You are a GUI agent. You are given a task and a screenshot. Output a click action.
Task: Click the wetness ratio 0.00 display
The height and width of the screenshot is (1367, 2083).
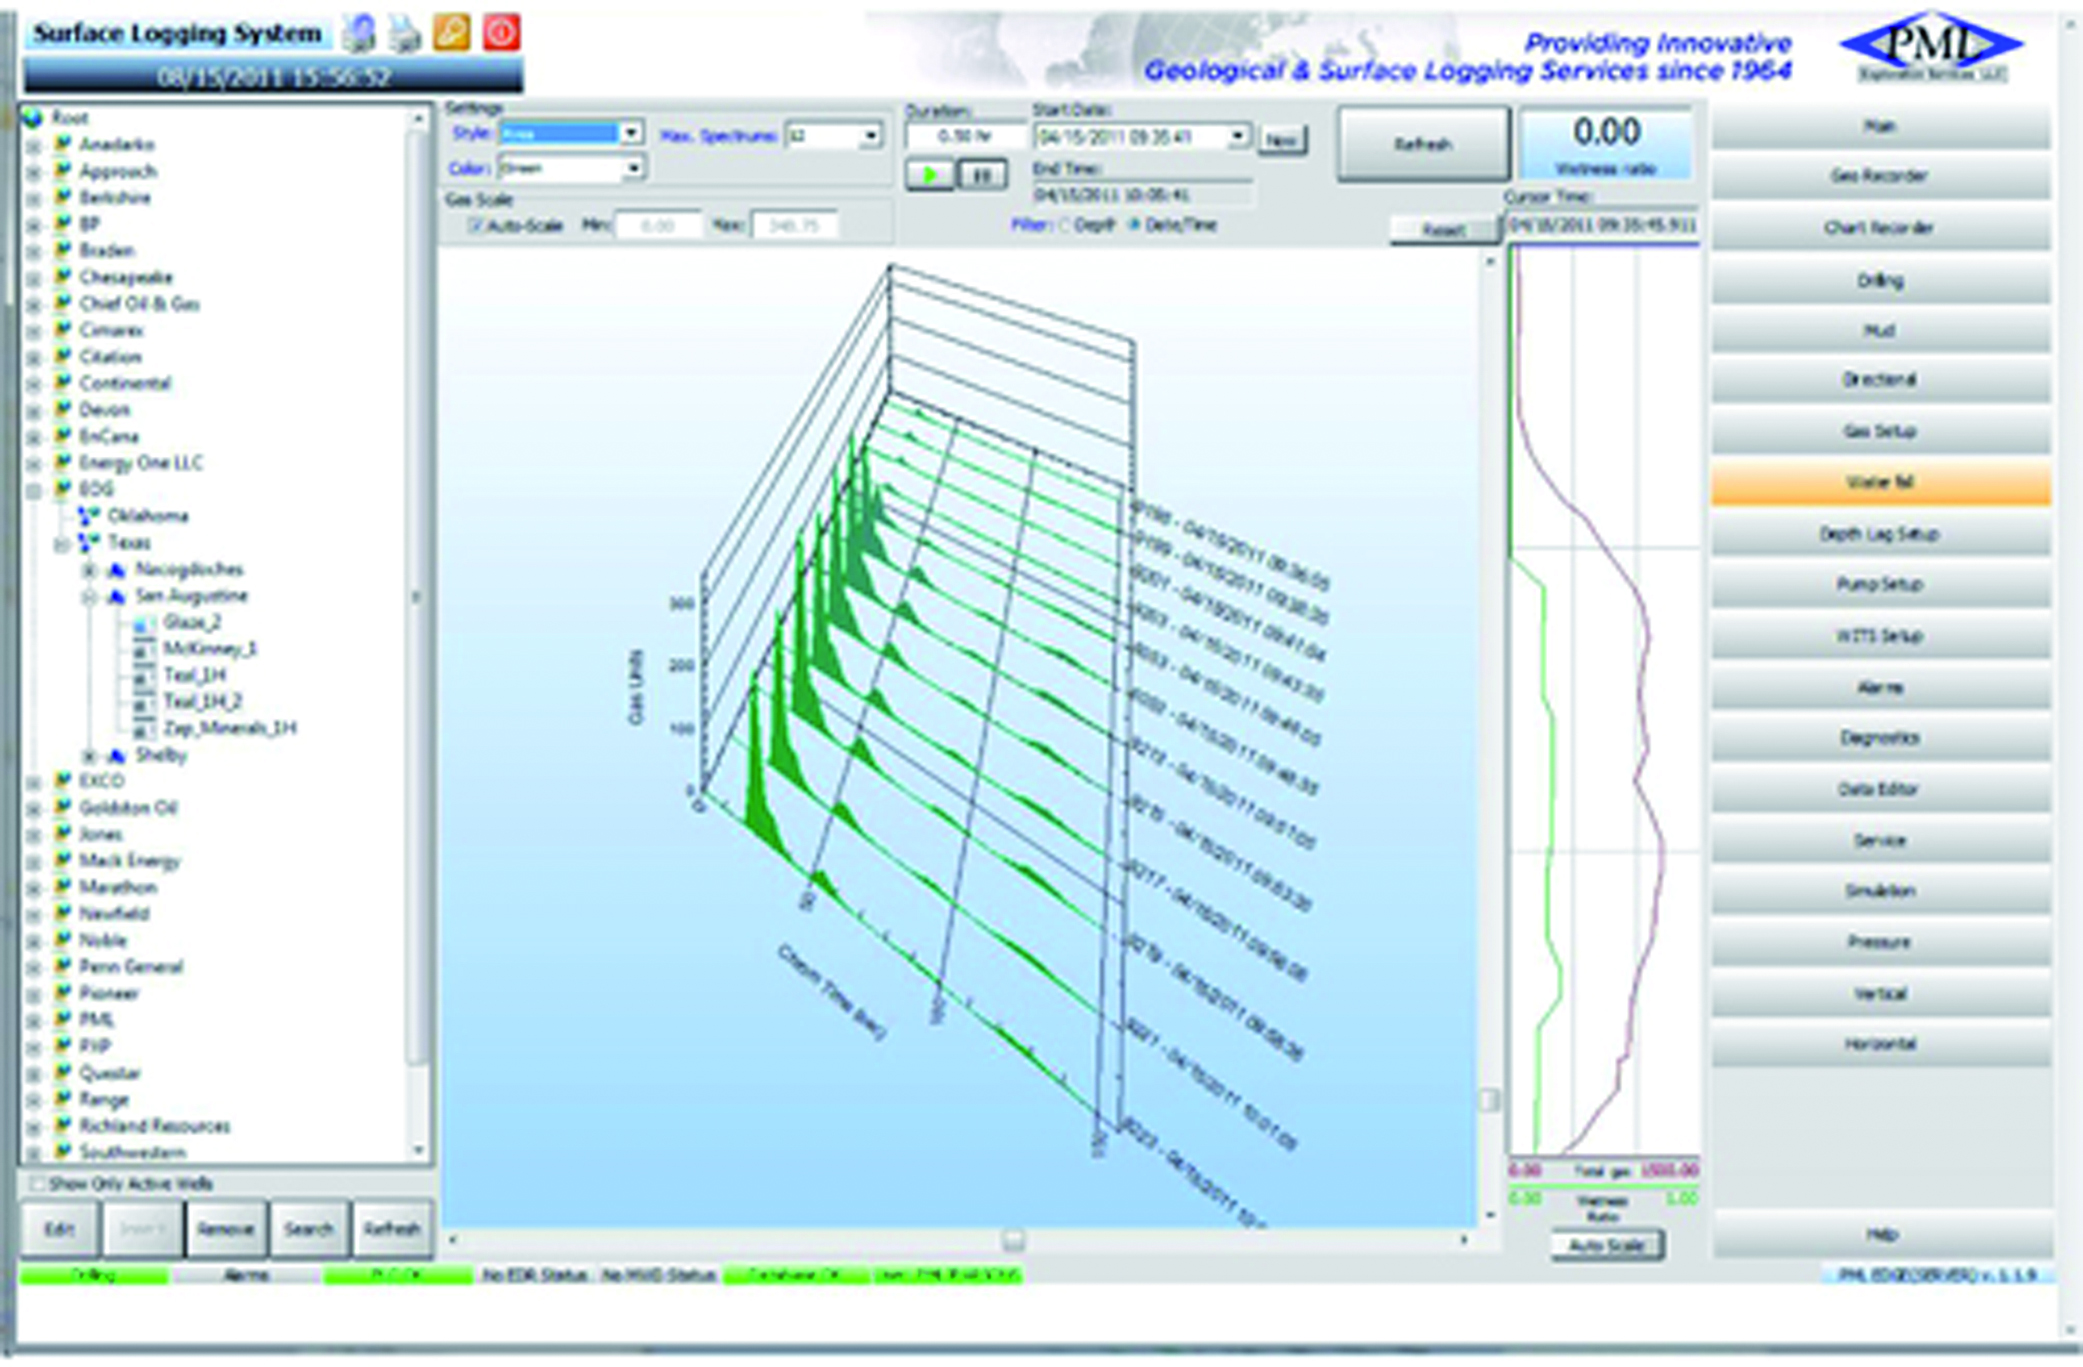tap(1606, 145)
